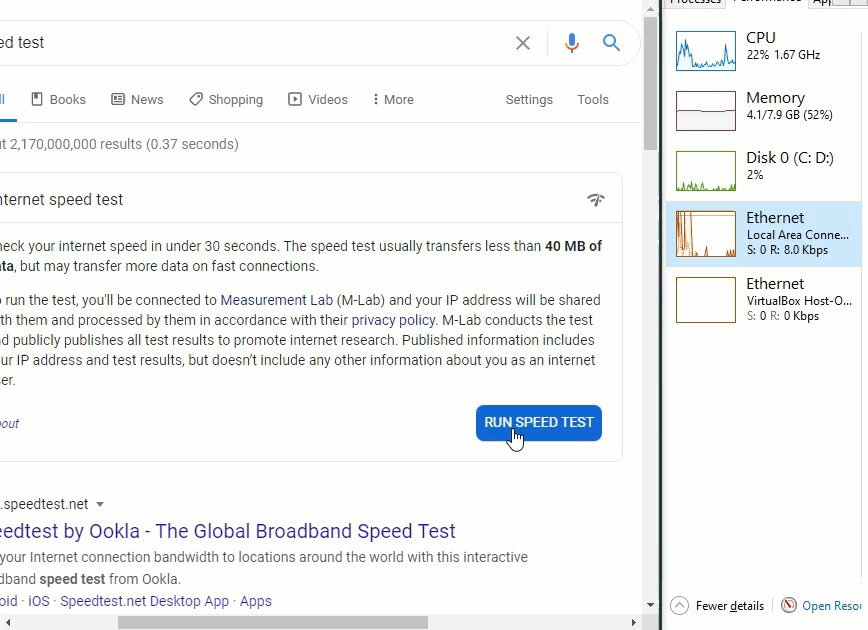Click the horizontal scrollbar thumb in browser

pyautogui.click(x=273, y=623)
